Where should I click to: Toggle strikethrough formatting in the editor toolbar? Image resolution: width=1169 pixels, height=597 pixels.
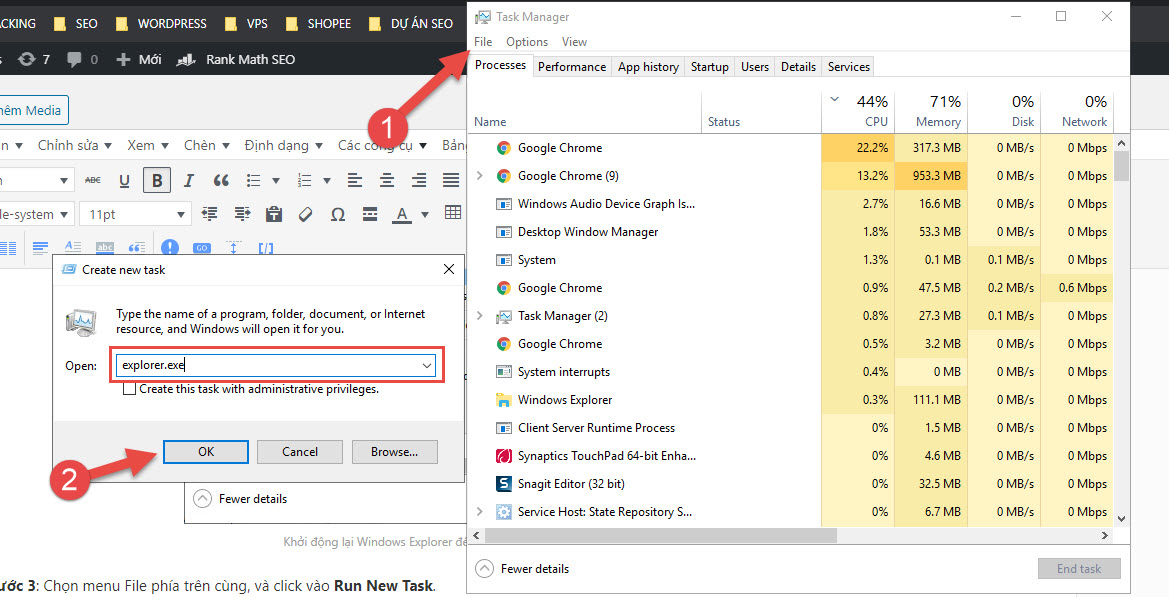point(92,180)
